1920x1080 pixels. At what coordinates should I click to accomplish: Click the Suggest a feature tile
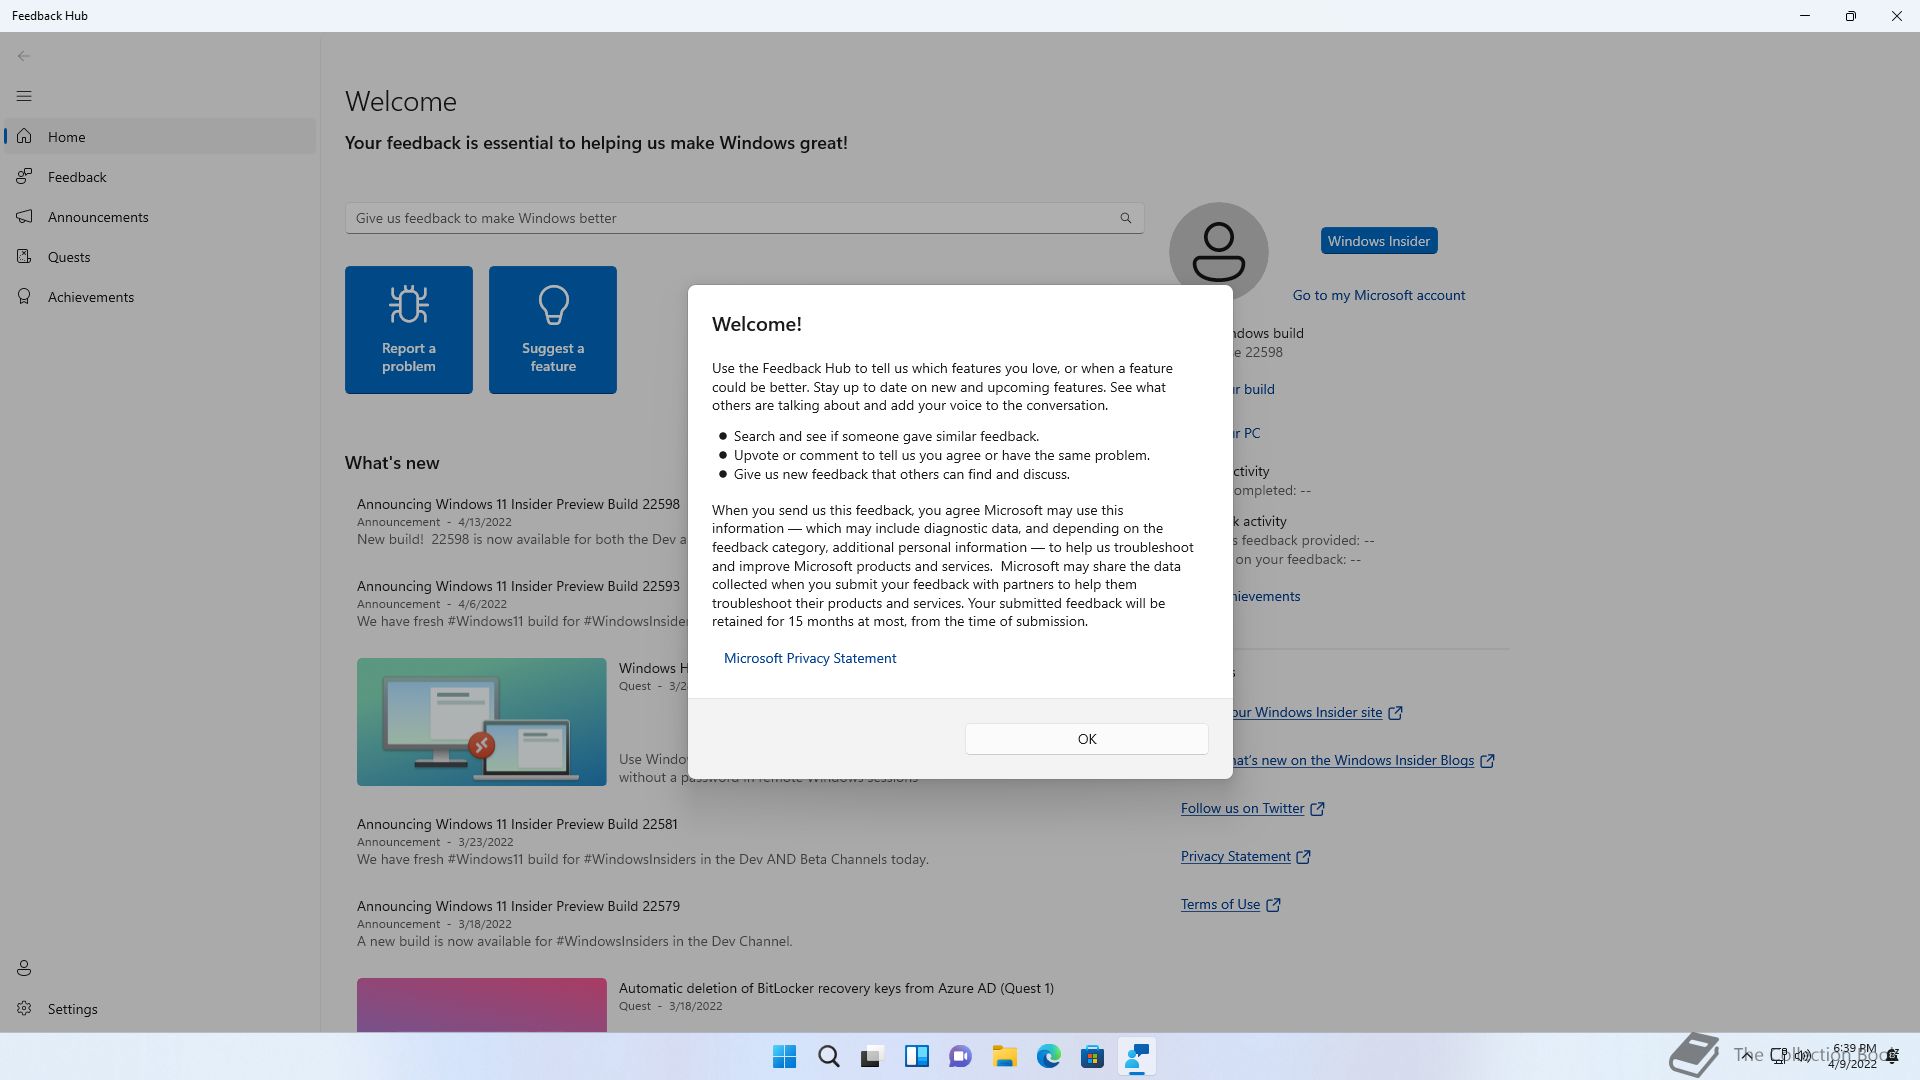point(553,330)
